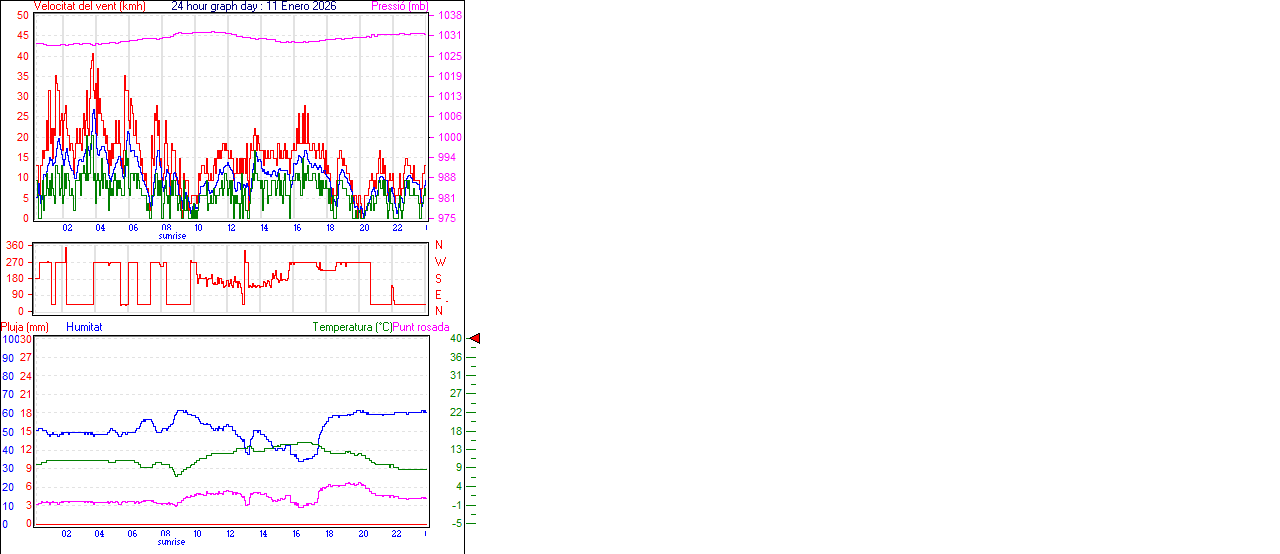Click the "Velocitat del vent (kmh)" label

click(x=89, y=6)
